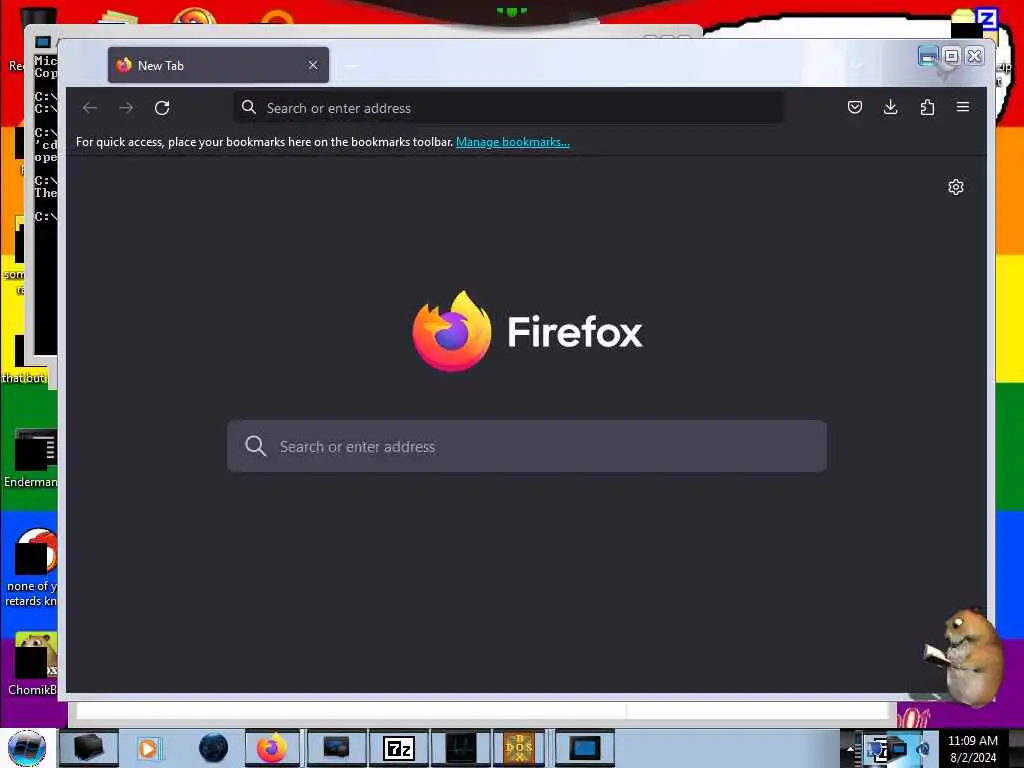Show hidden tray icons arrow
Viewport: 1024px width, 768px height.
850,749
